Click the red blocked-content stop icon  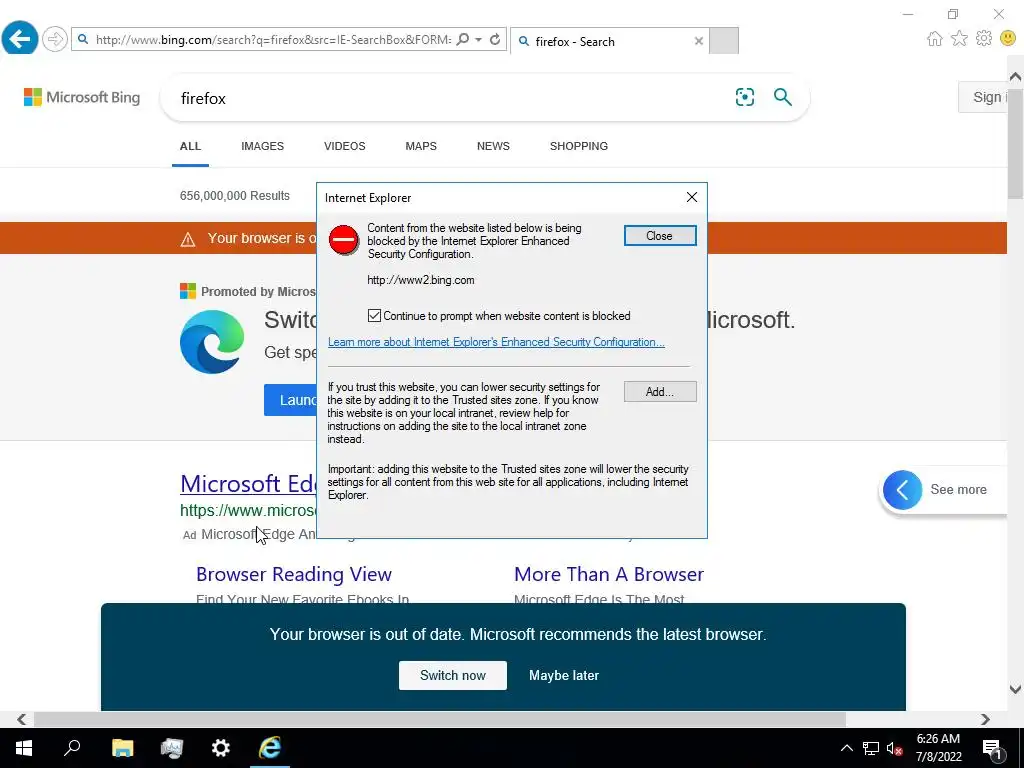[x=344, y=240]
